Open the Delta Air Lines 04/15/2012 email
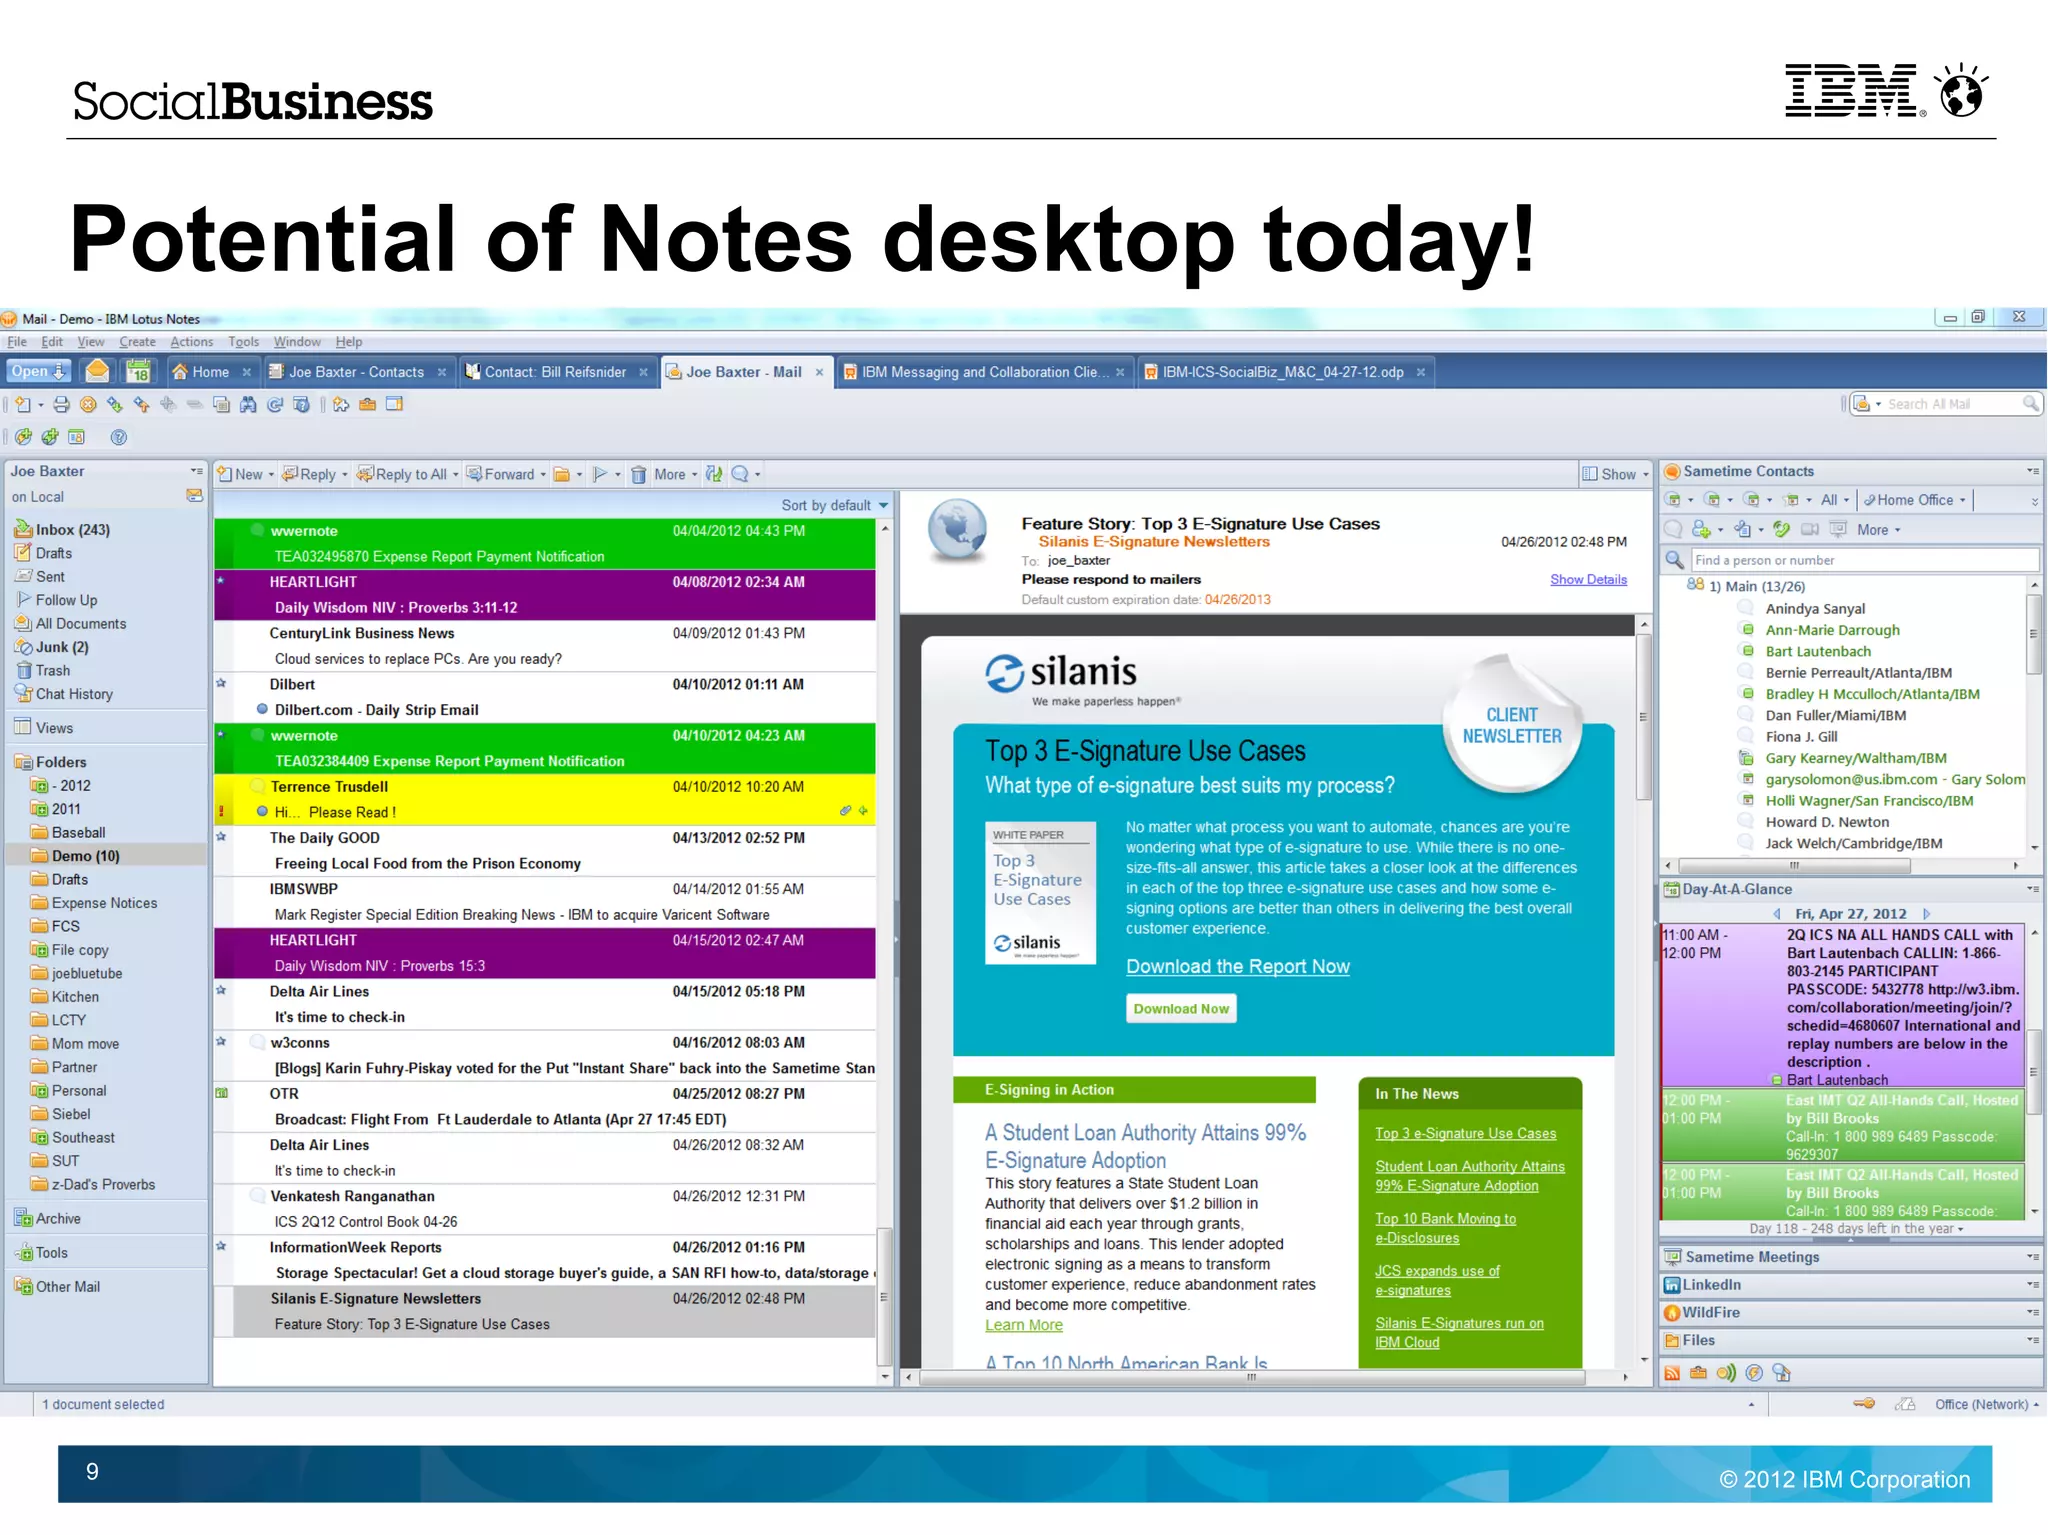Screen dimensions: 2048x1535 pos(545,1004)
